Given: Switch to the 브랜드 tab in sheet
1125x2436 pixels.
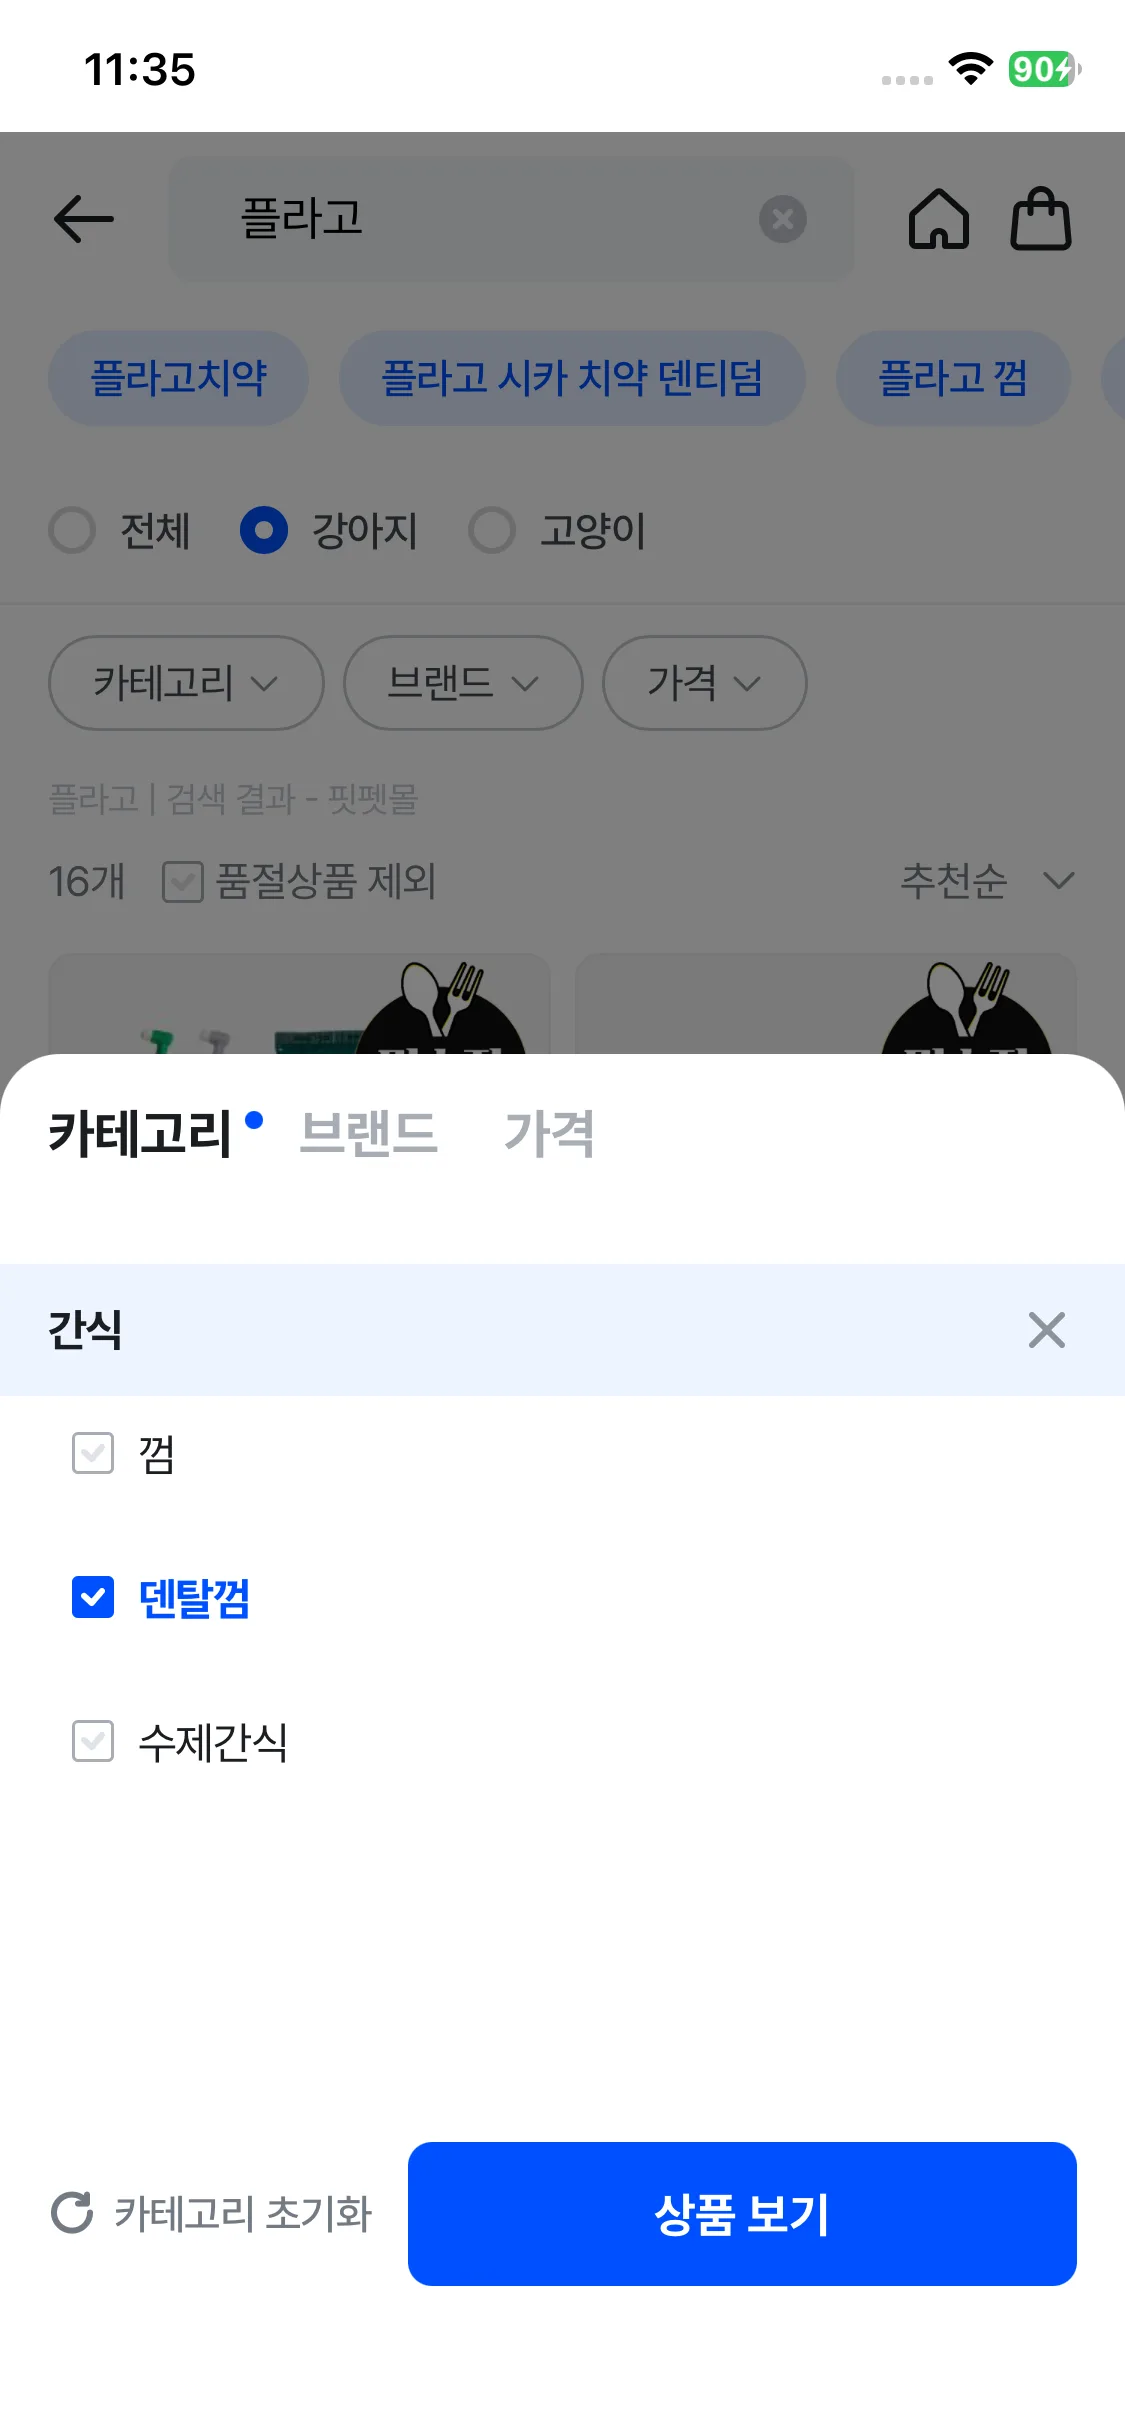Looking at the screenshot, I should click(x=368, y=1134).
